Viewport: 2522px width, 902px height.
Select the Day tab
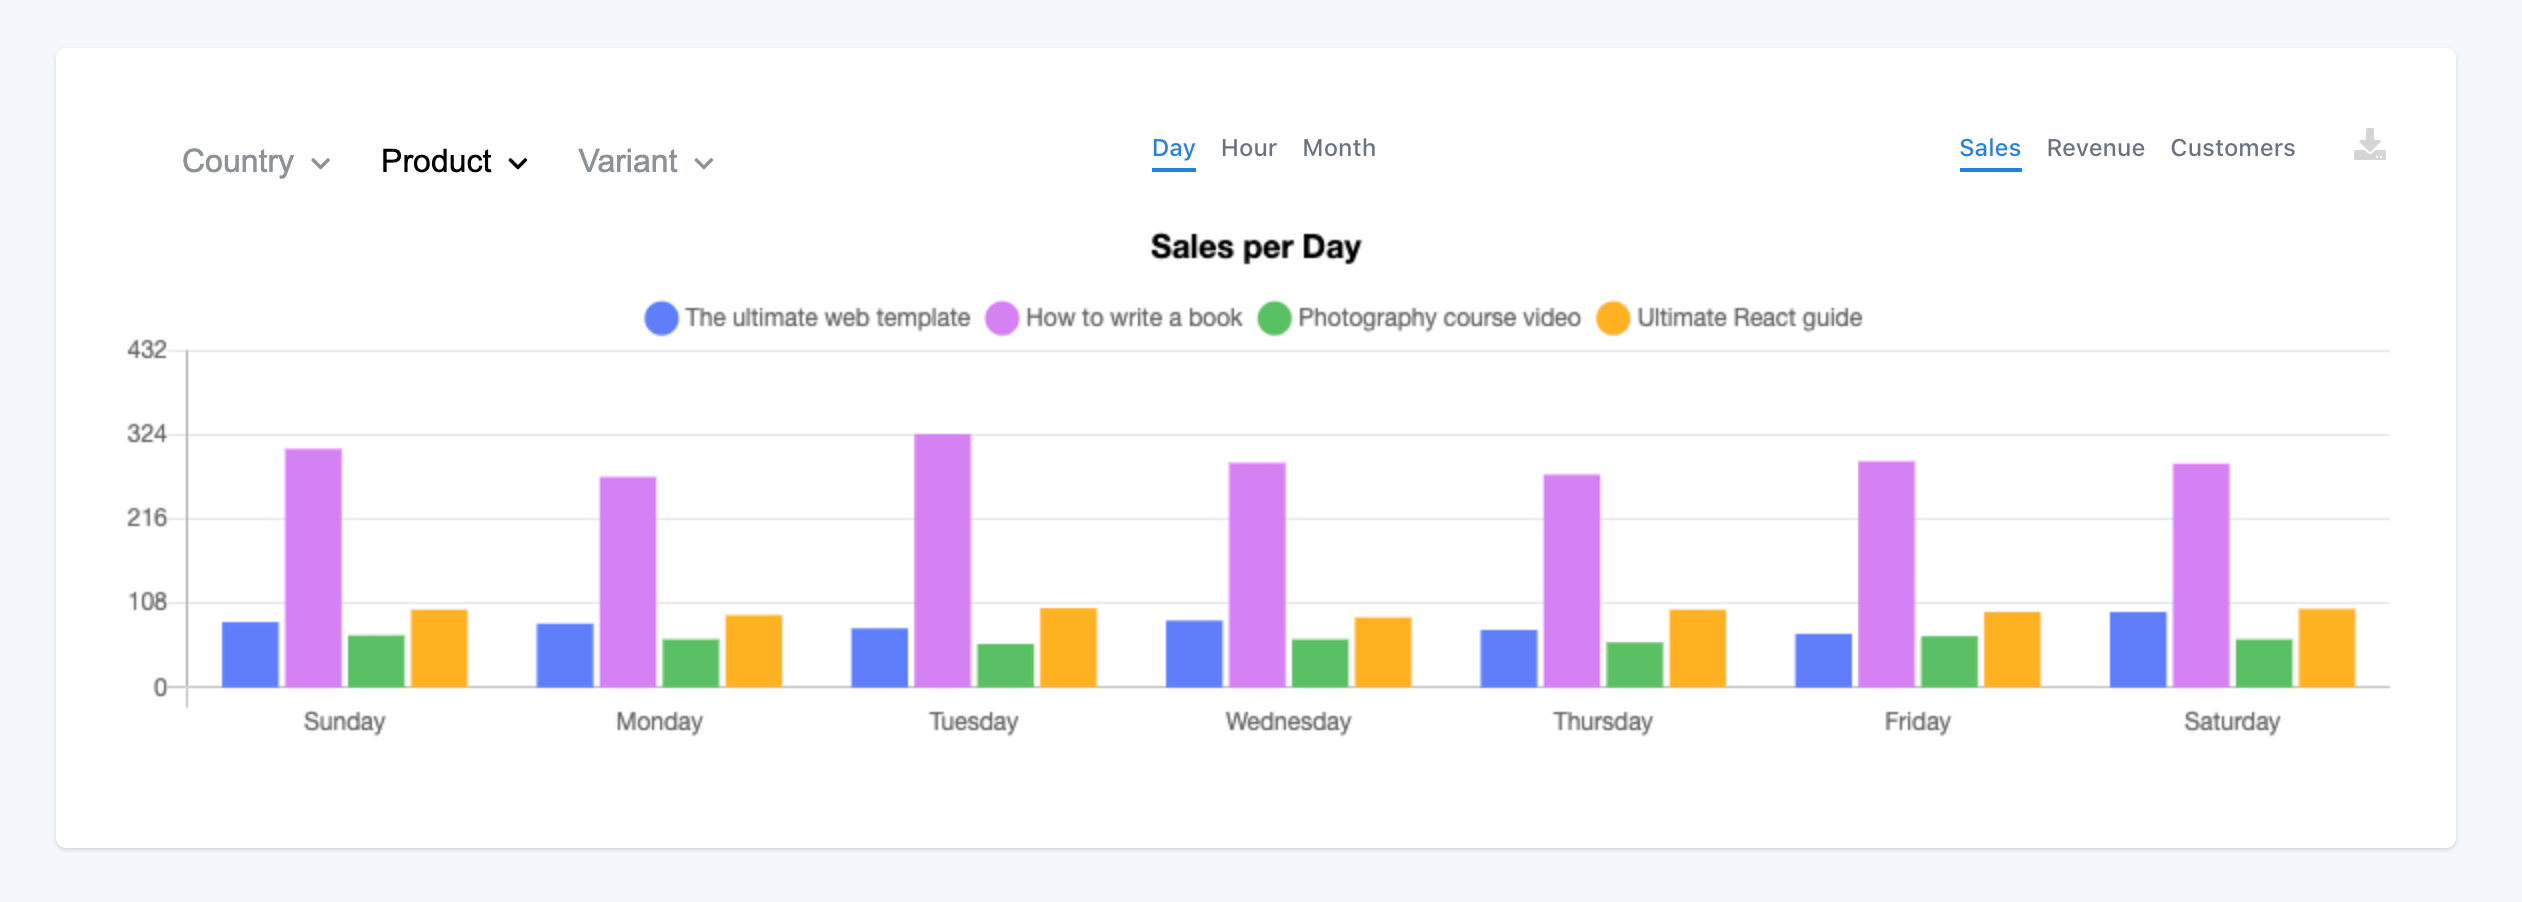point(1173,147)
